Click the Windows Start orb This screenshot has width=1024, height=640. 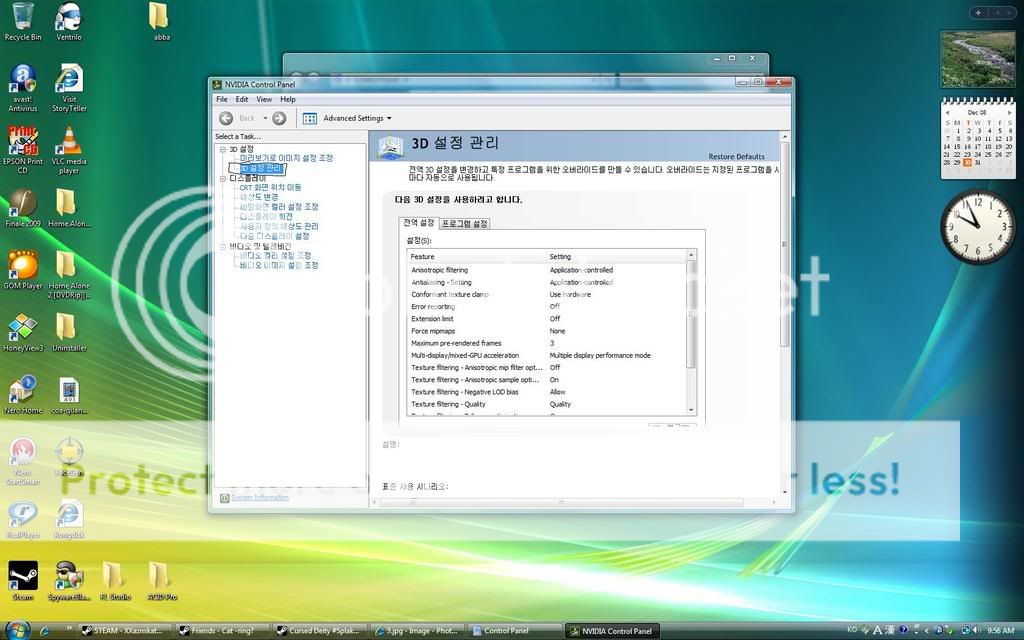[17, 630]
